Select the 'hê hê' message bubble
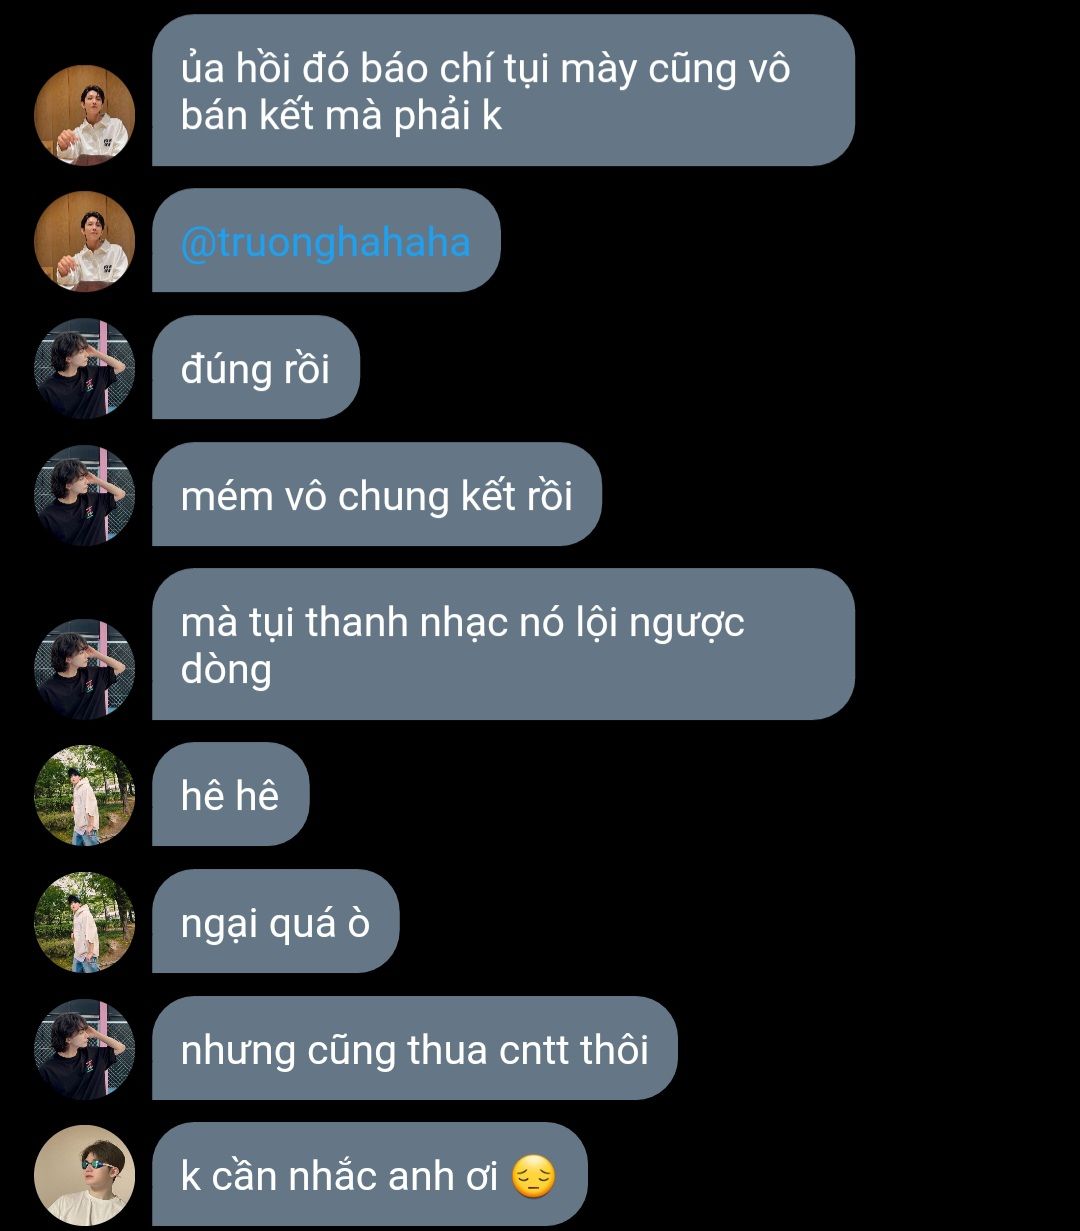 tap(230, 794)
